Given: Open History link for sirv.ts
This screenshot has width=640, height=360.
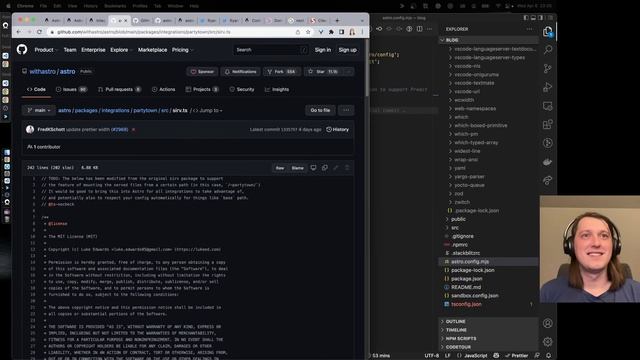Looking at the screenshot, I should click(x=338, y=129).
